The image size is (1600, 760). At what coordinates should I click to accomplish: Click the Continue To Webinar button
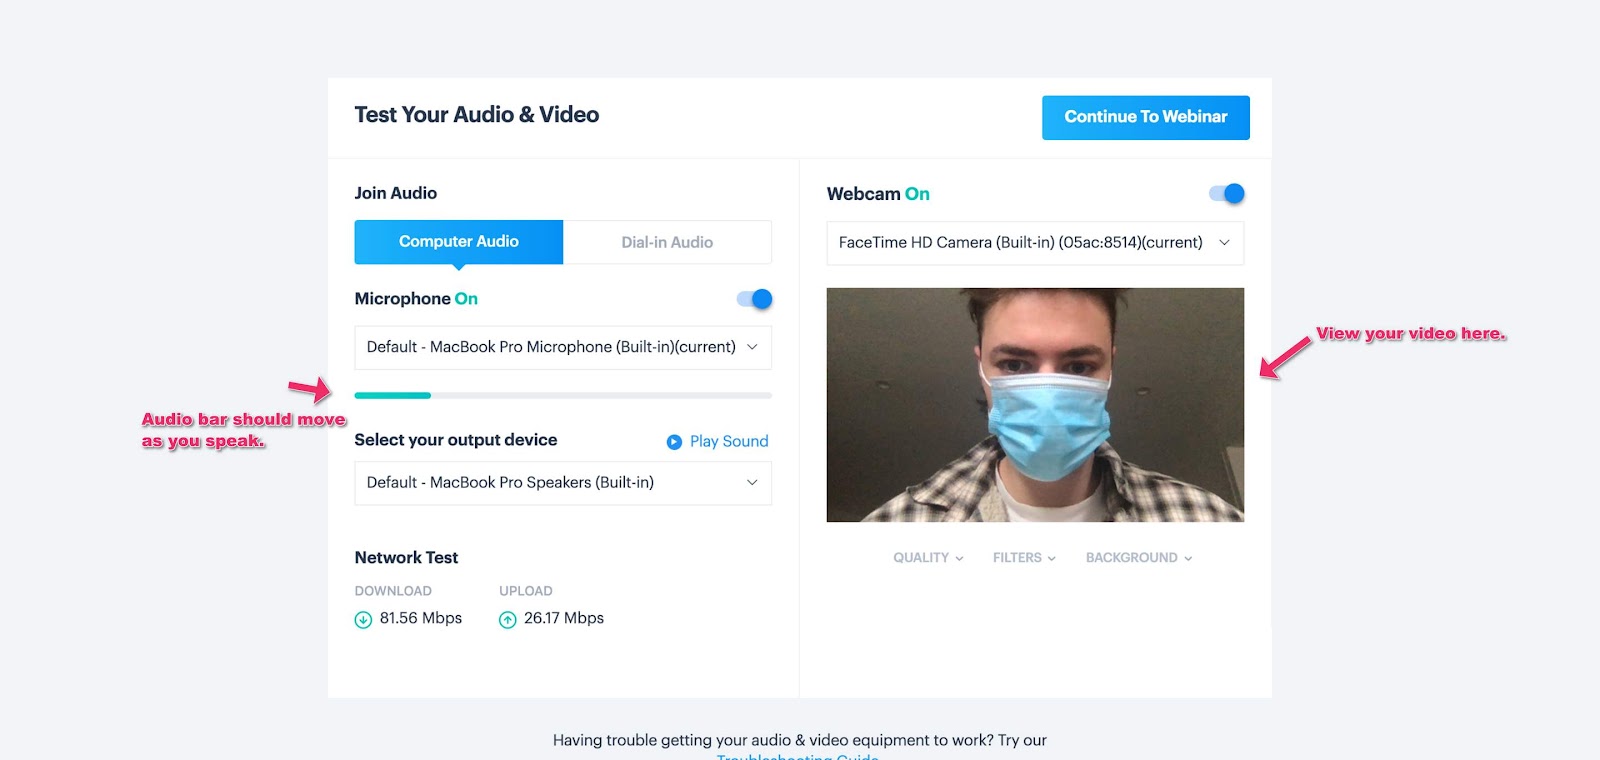1146,118
